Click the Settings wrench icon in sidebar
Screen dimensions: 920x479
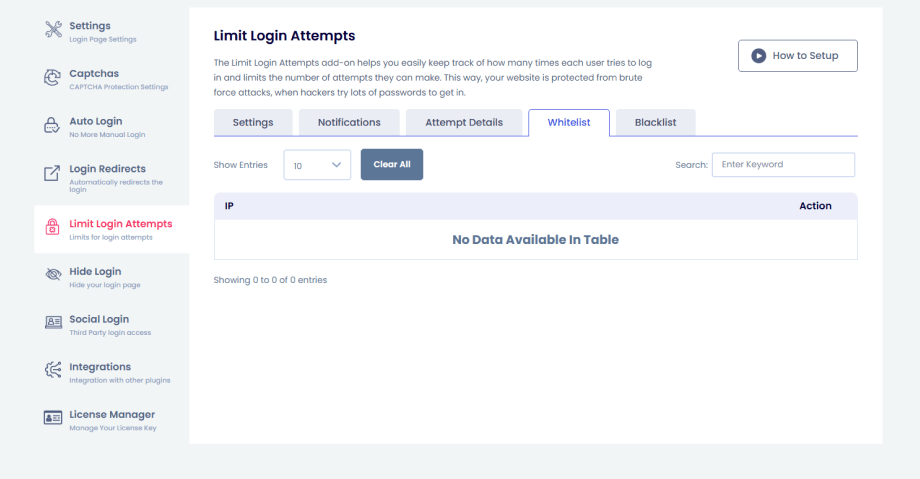pyautogui.click(x=53, y=29)
